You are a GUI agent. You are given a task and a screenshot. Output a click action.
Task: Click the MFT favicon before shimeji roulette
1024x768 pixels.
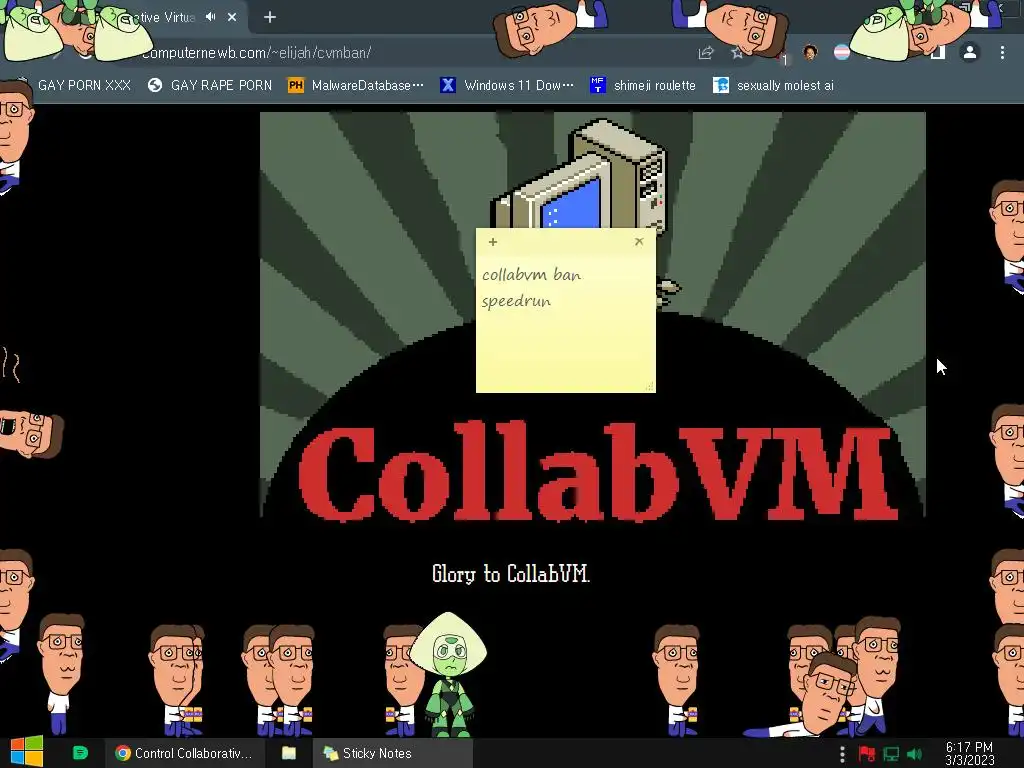[598, 85]
